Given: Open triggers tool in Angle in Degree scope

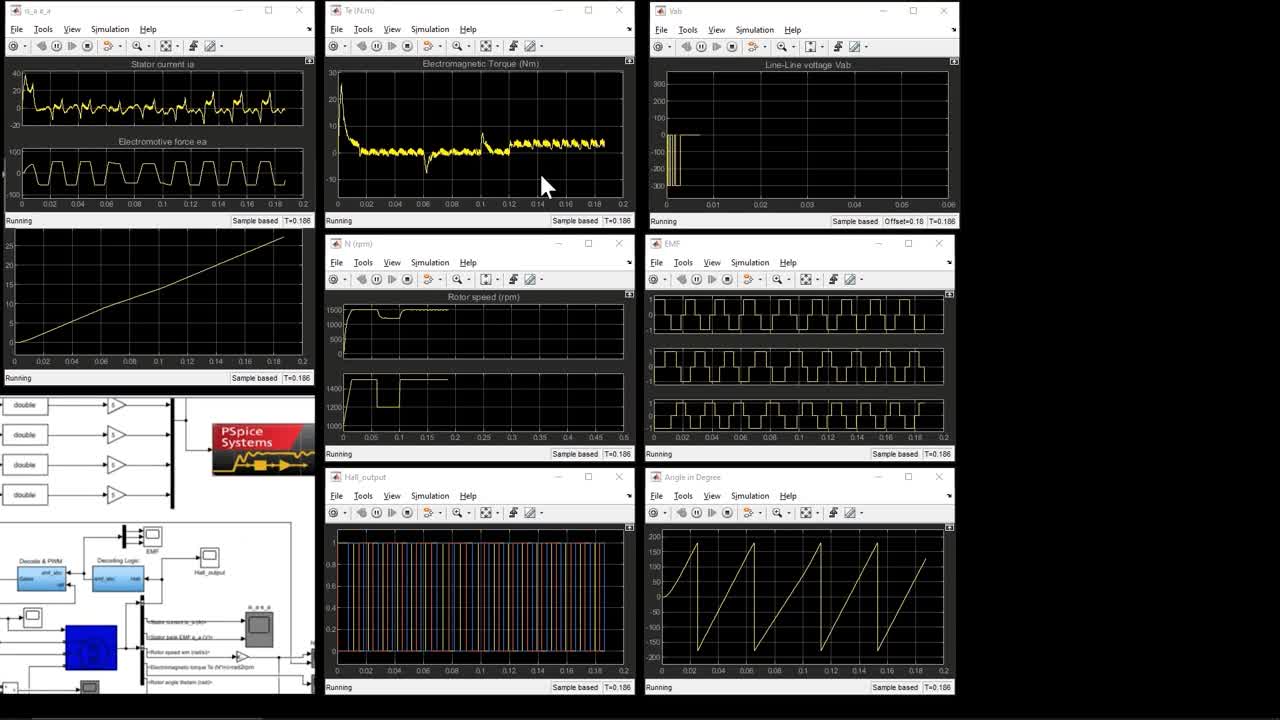Looking at the screenshot, I should click(x=833, y=513).
